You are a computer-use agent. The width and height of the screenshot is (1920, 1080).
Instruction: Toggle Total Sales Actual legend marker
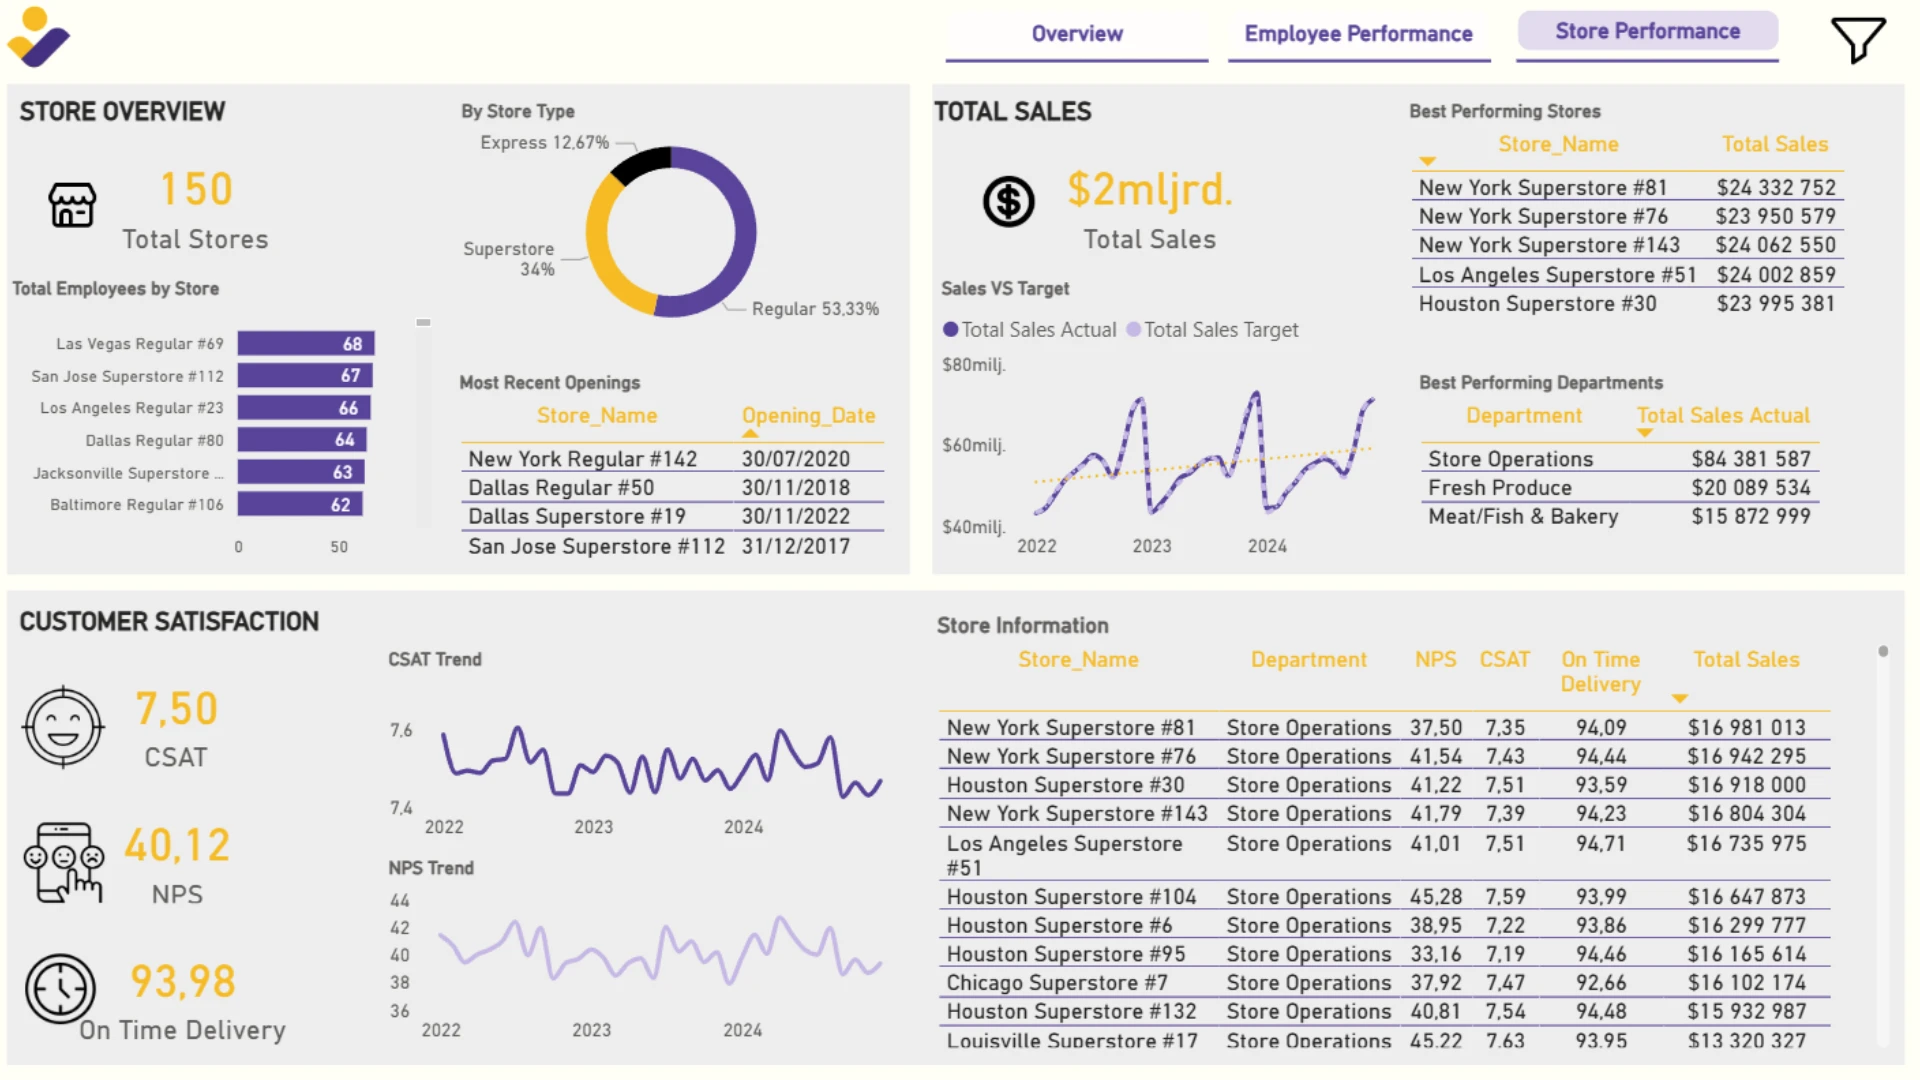pos(950,330)
